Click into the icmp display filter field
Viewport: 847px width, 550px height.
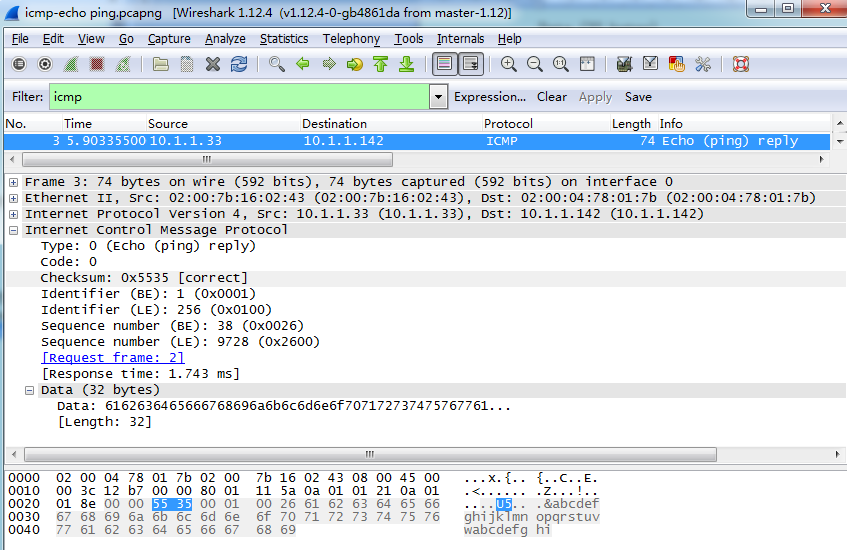pos(239,97)
